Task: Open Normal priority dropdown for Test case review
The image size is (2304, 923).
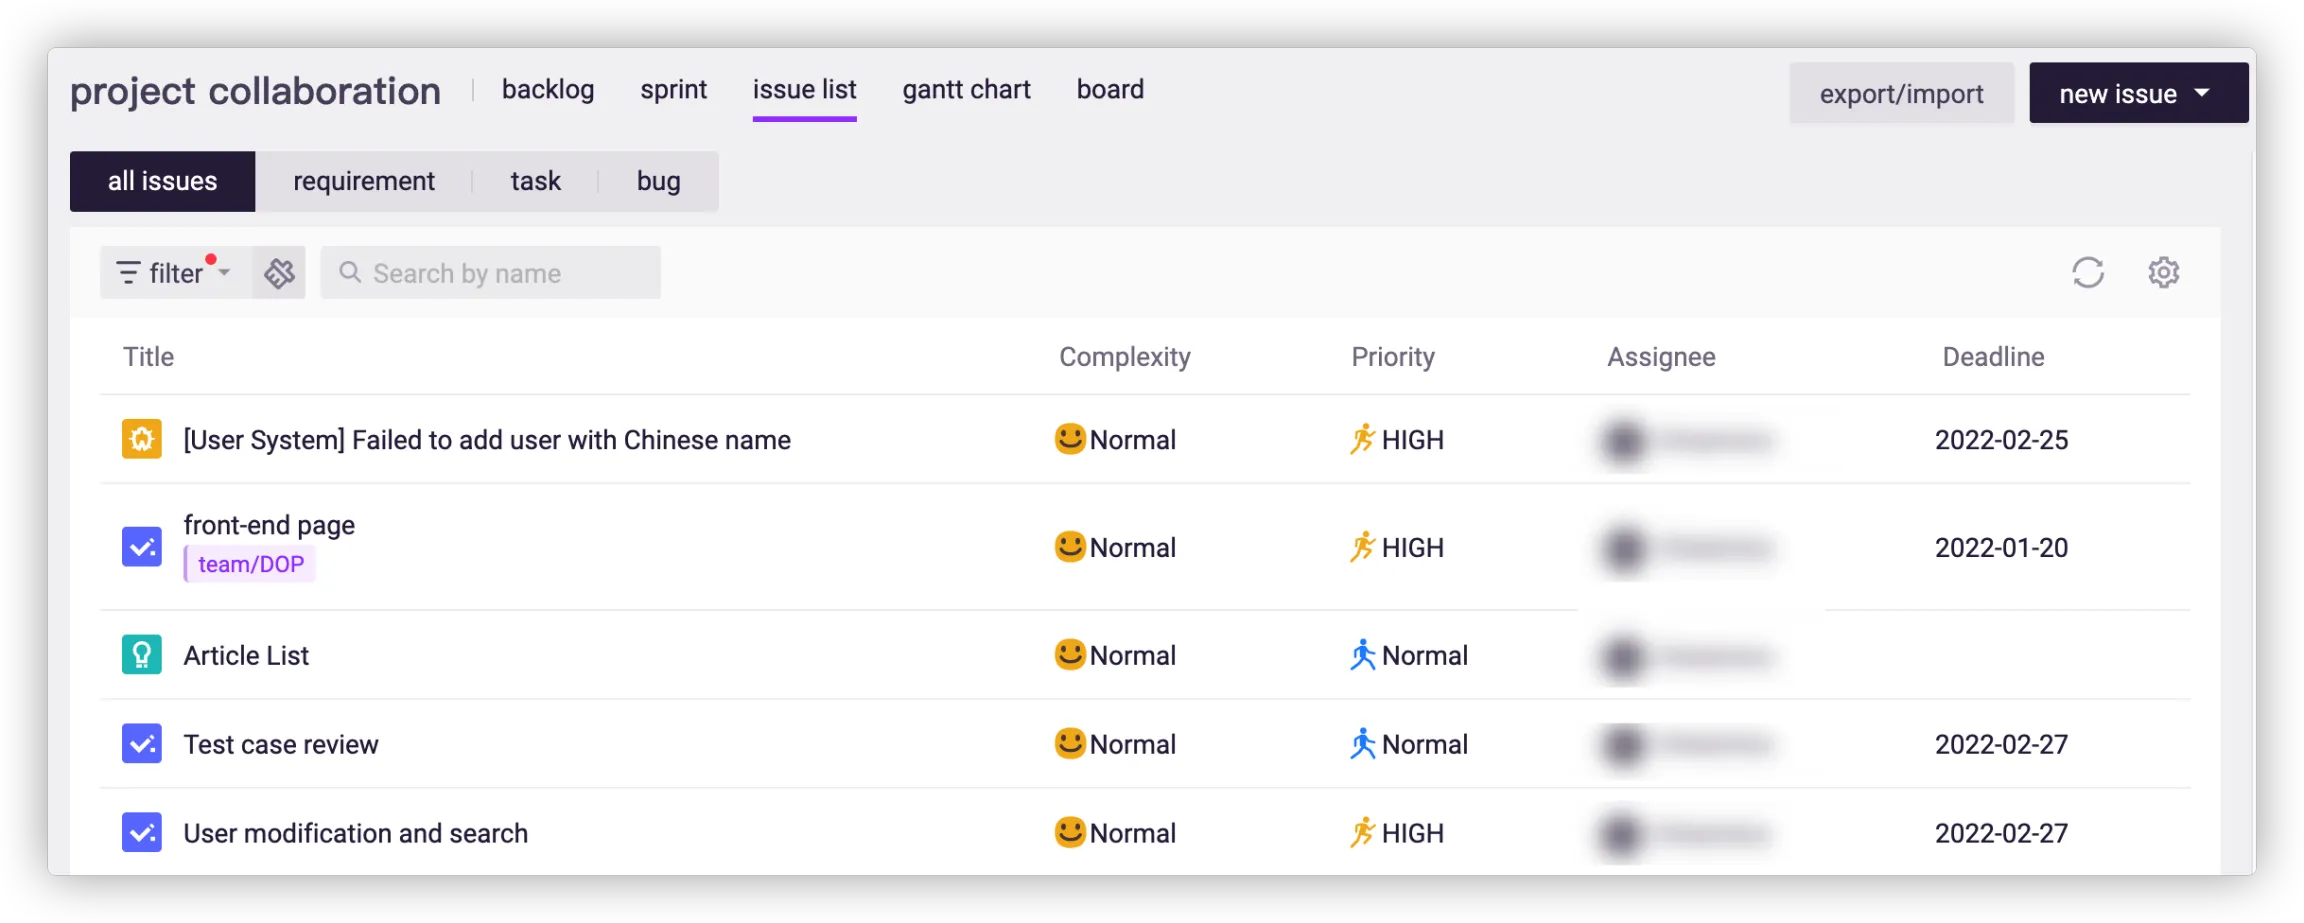Action: coord(1409,744)
